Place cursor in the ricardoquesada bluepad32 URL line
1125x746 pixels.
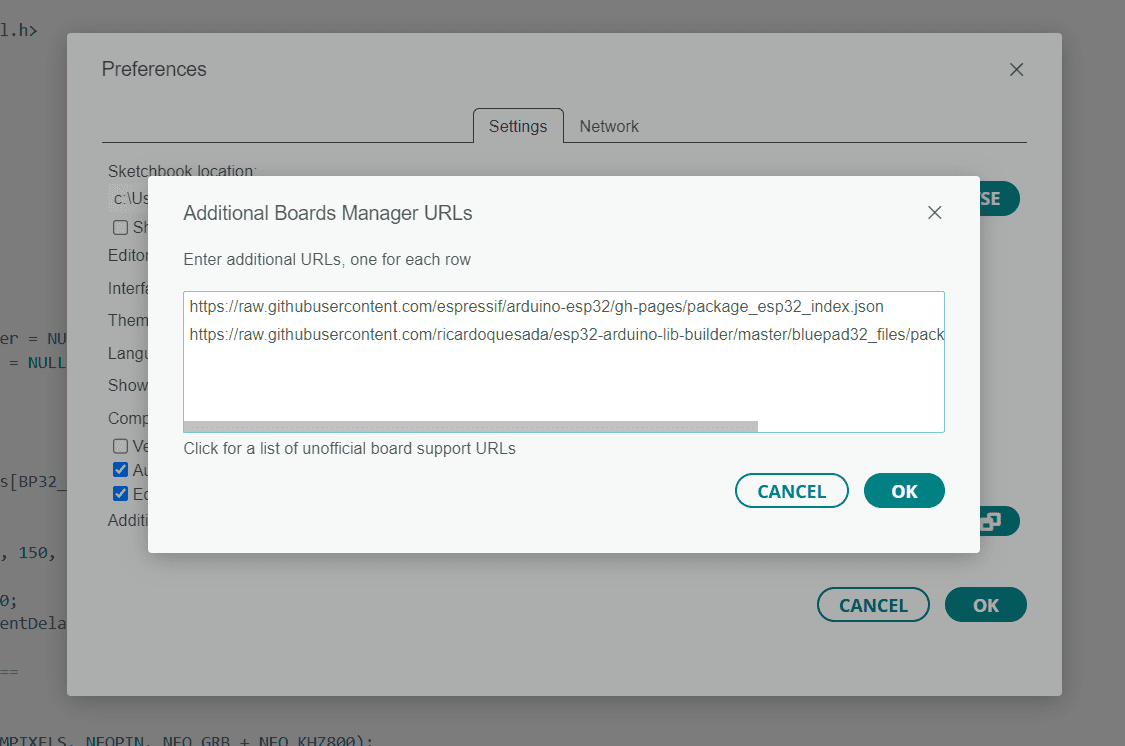[566, 335]
